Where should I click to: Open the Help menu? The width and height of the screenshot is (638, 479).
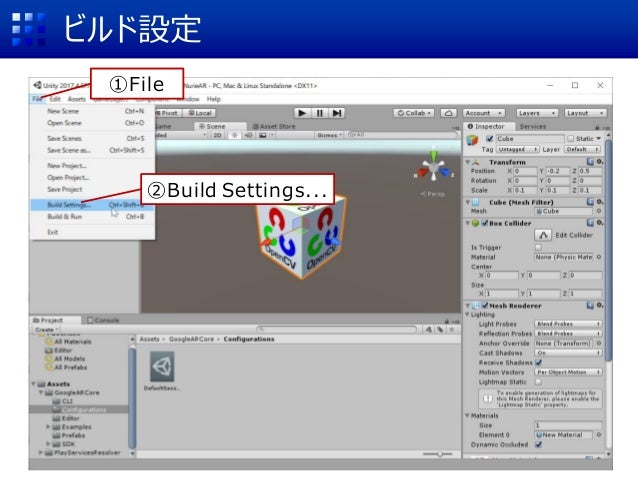pyautogui.click(x=214, y=99)
